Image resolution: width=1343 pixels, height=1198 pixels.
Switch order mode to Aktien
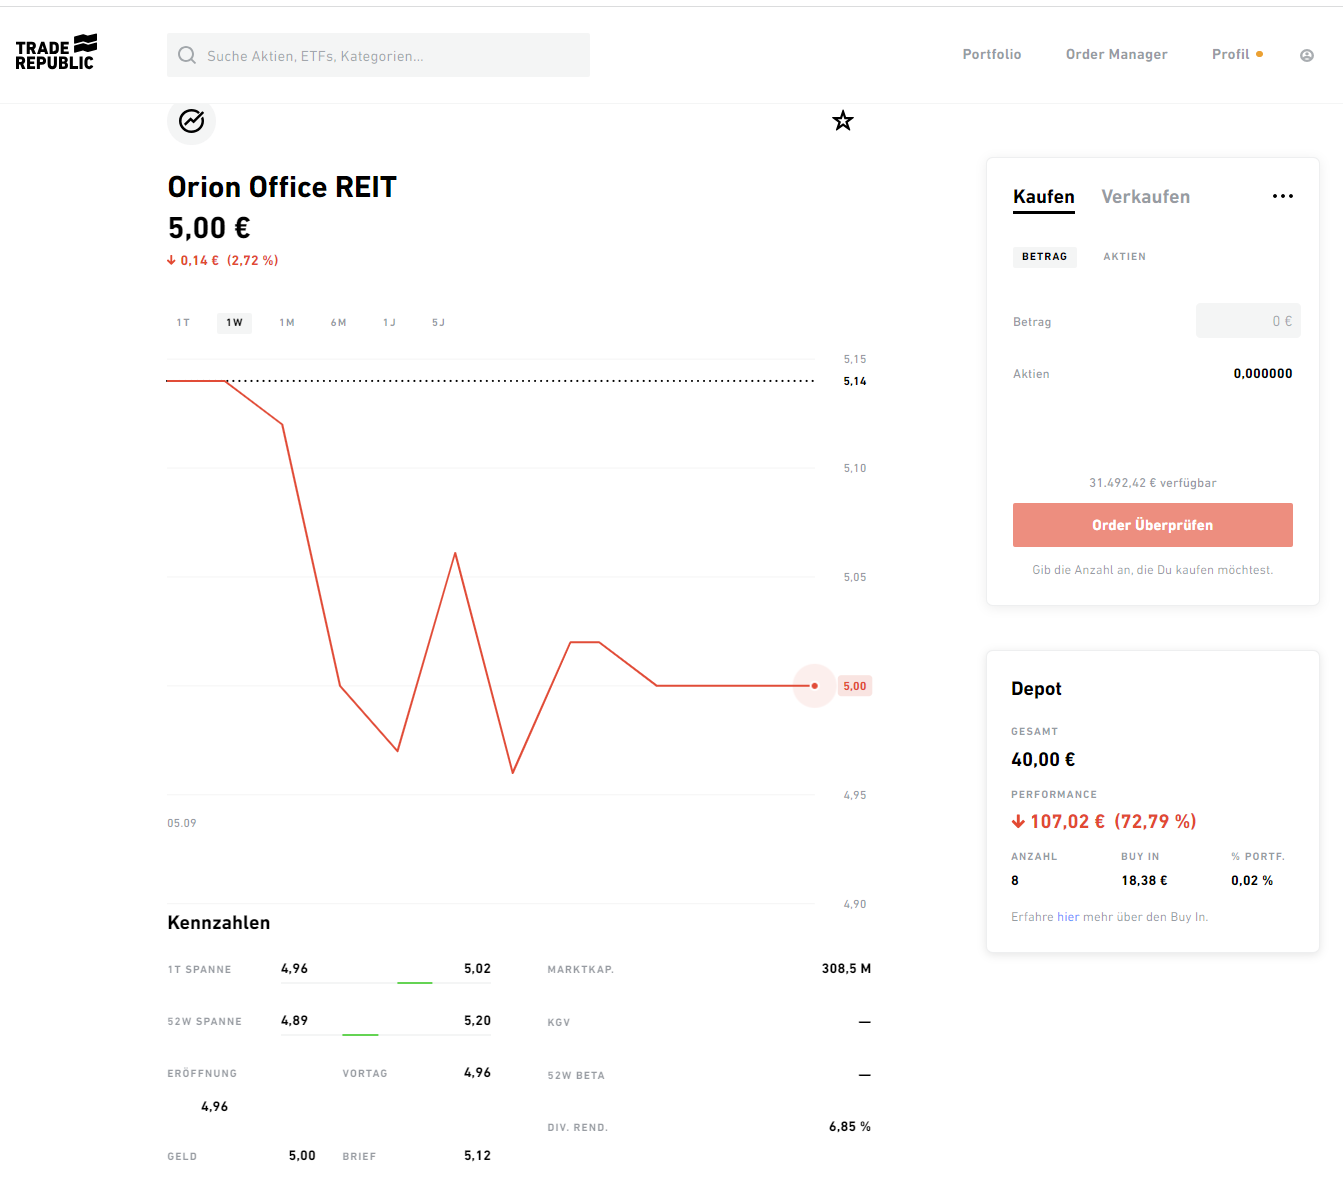(1124, 257)
